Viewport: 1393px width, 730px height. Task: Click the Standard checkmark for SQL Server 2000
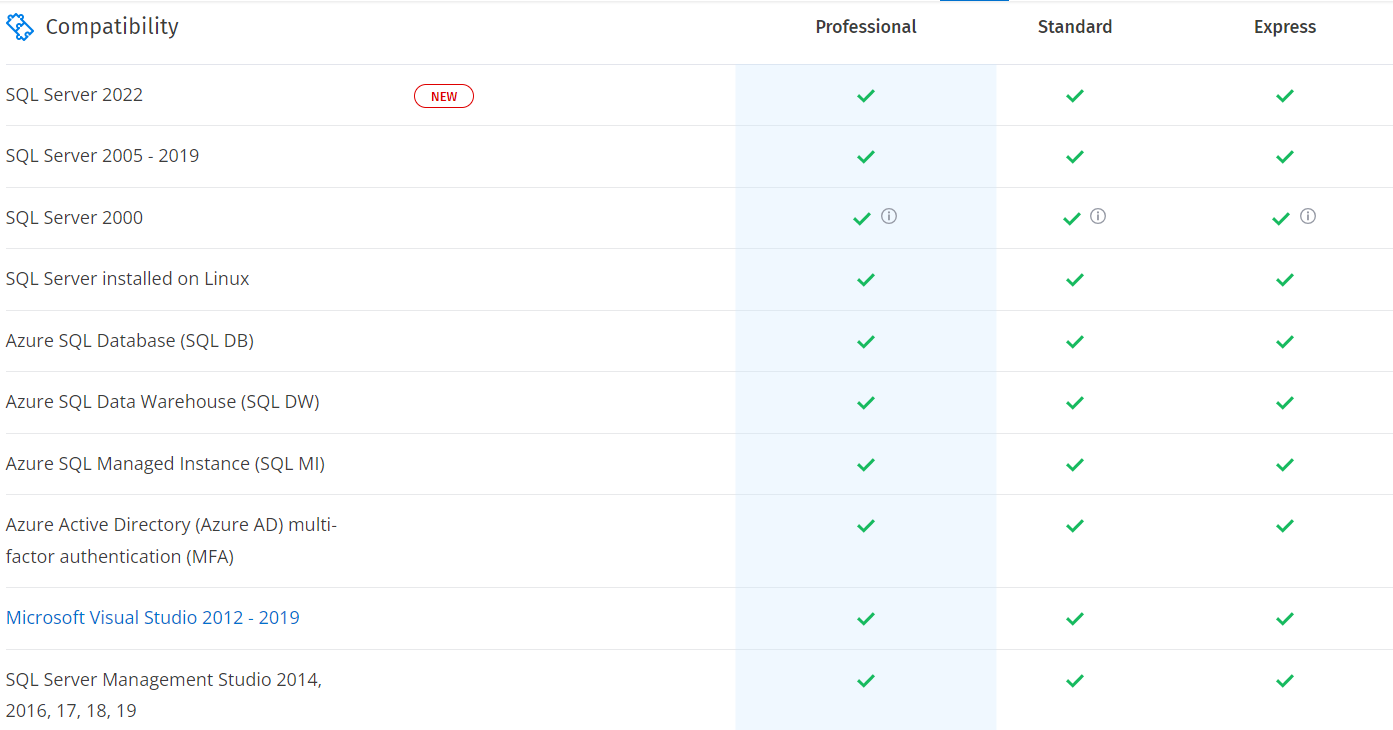[1072, 219]
